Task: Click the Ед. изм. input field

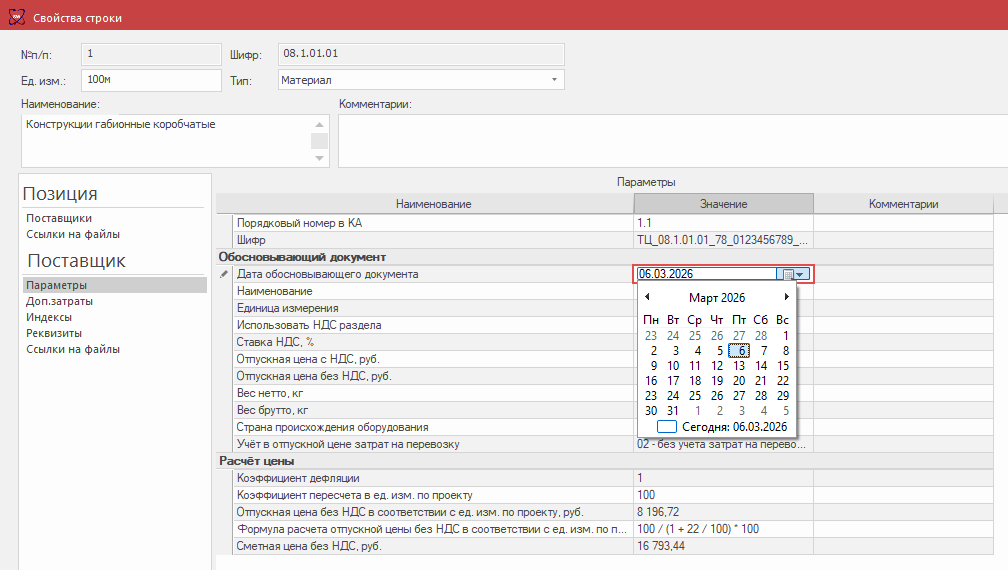Action: 150,80
